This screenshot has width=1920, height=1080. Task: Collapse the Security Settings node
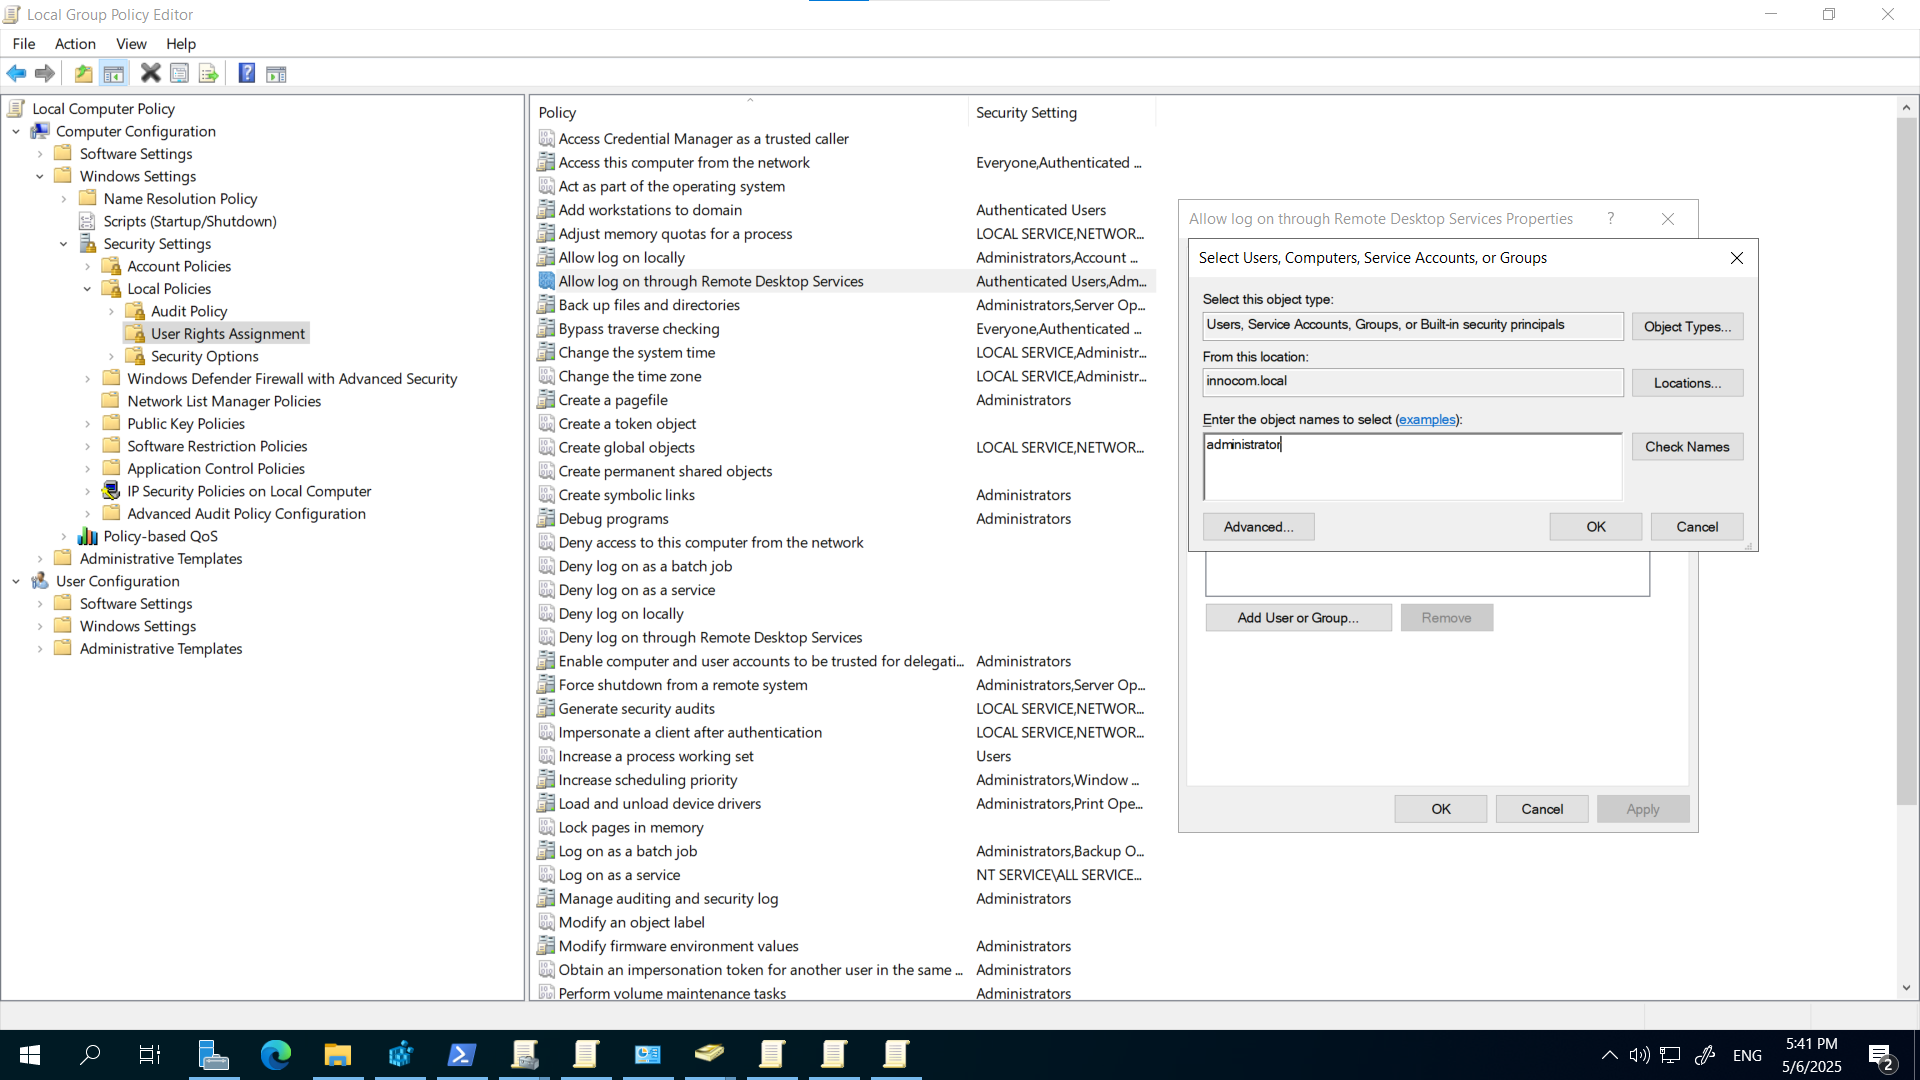click(x=64, y=244)
